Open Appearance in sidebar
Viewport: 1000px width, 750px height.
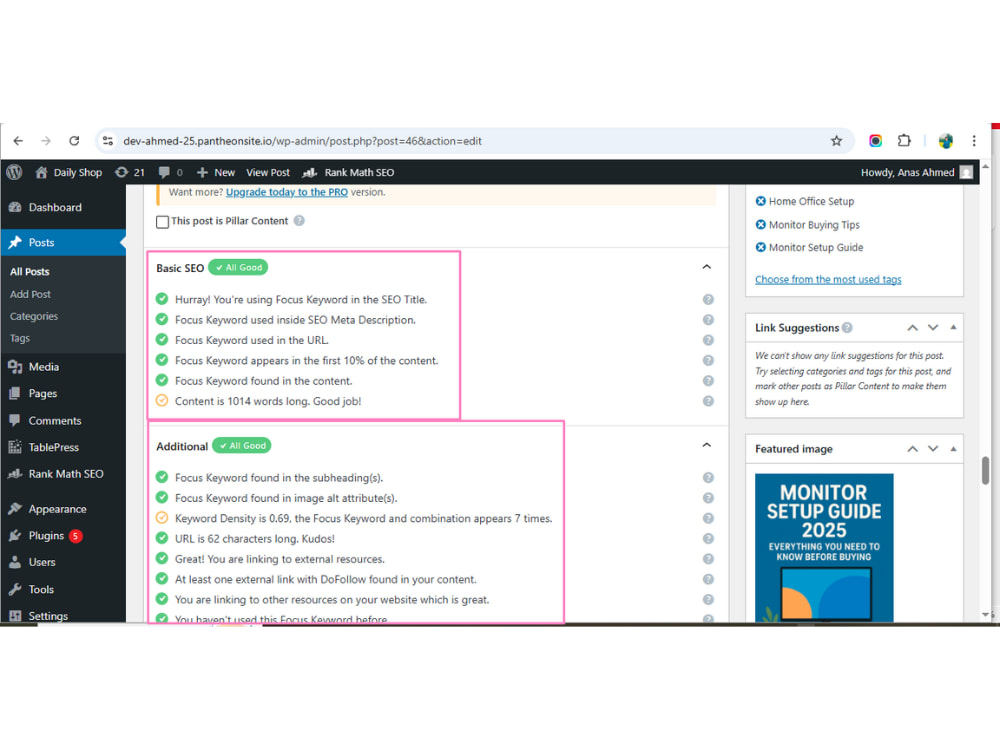tap(63, 509)
